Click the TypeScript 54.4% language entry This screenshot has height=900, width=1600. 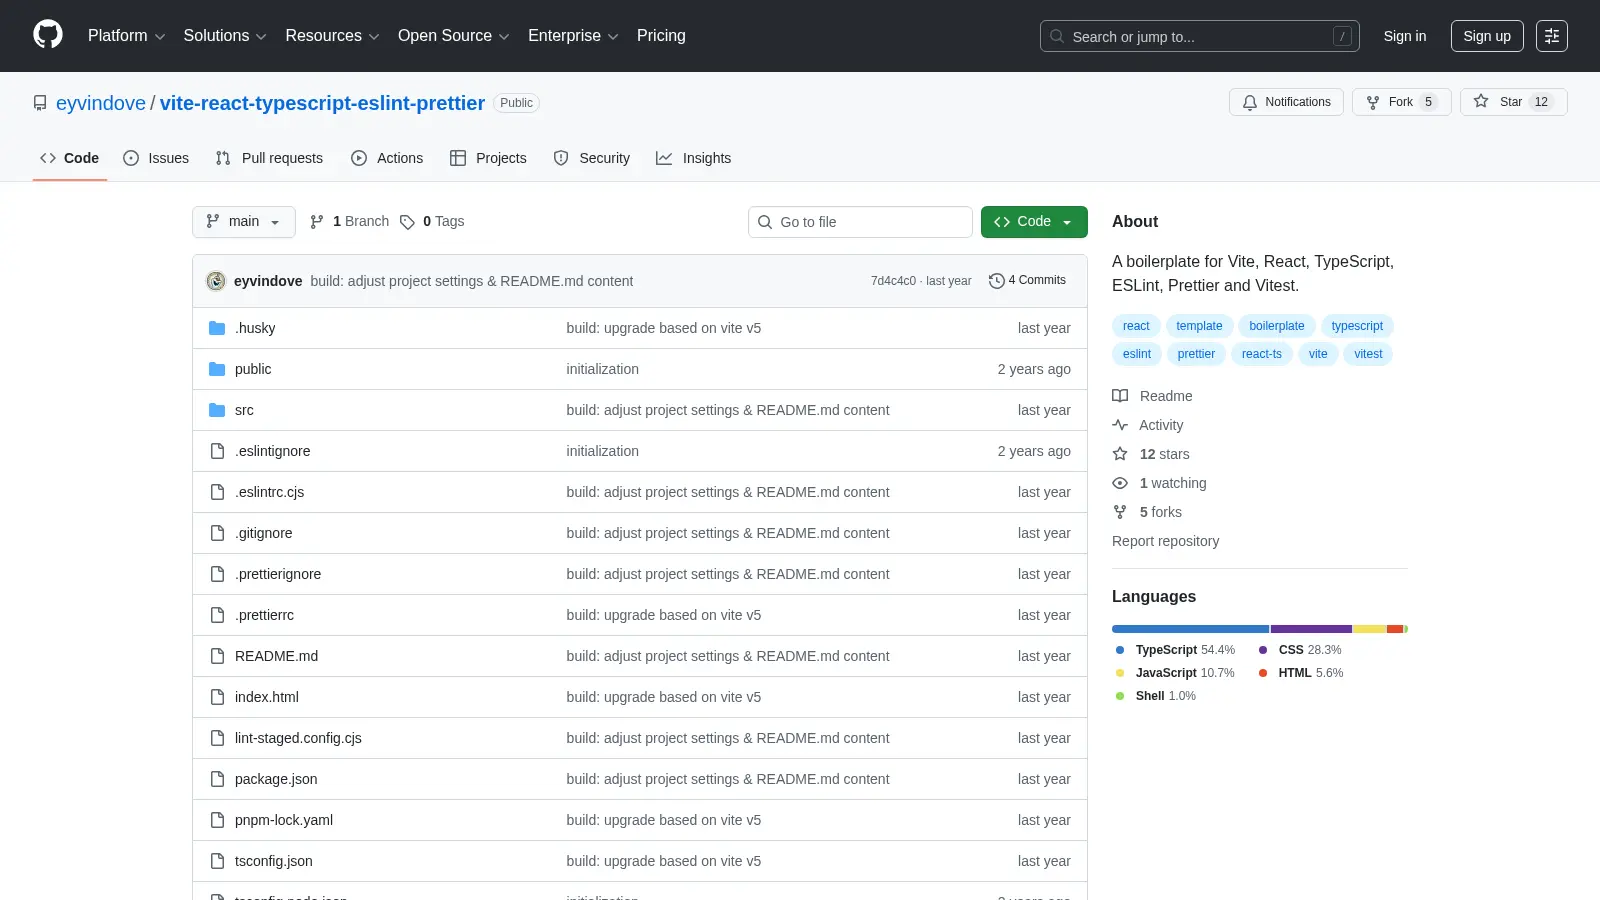coord(1175,650)
